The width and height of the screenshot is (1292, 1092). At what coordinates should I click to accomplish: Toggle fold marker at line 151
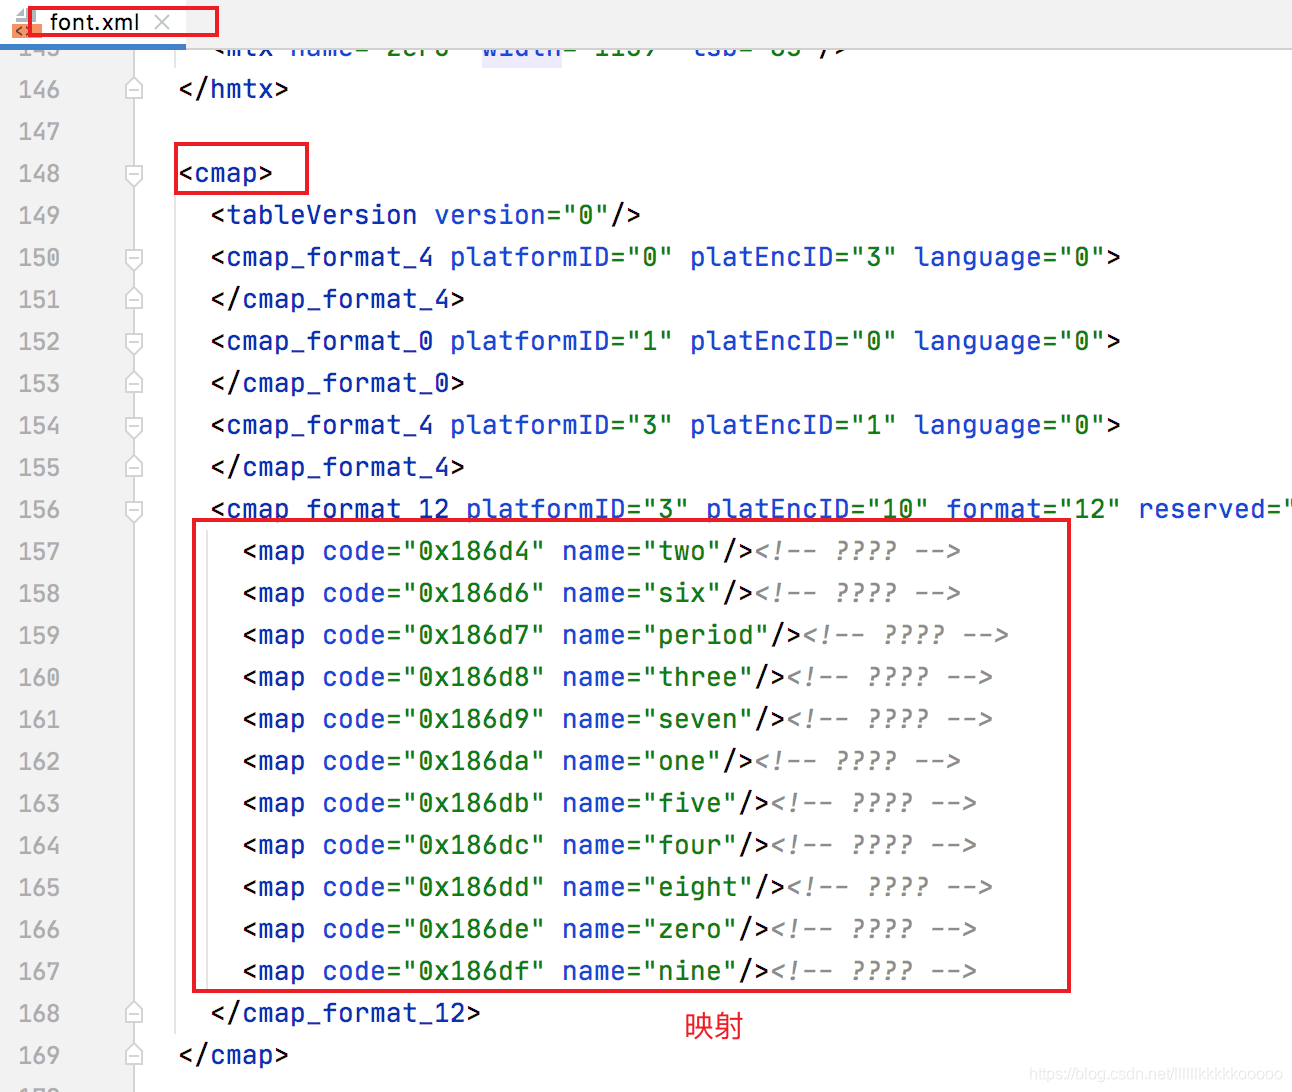click(134, 299)
